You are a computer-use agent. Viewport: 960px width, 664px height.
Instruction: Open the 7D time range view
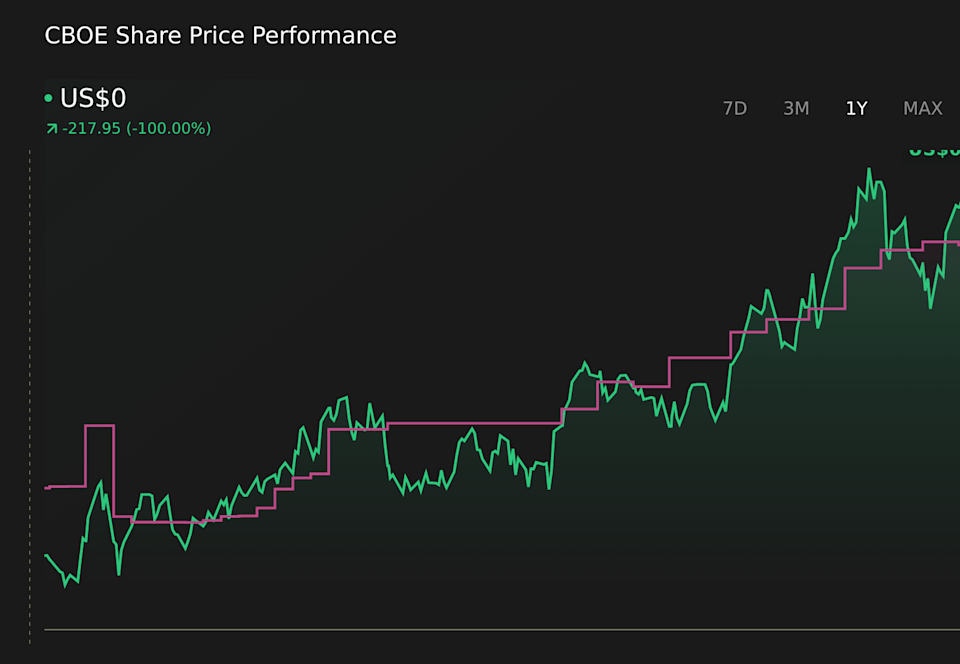735,108
